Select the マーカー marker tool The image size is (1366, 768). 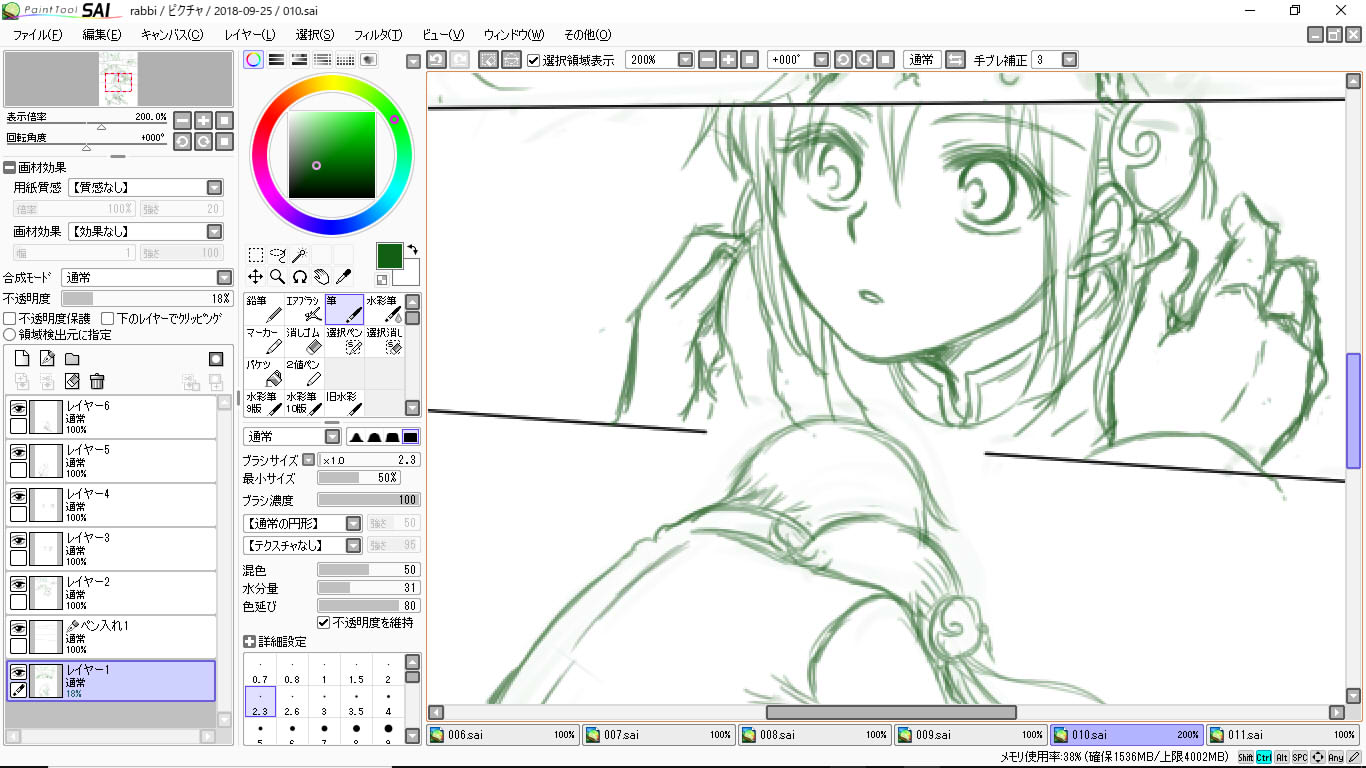point(264,341)
